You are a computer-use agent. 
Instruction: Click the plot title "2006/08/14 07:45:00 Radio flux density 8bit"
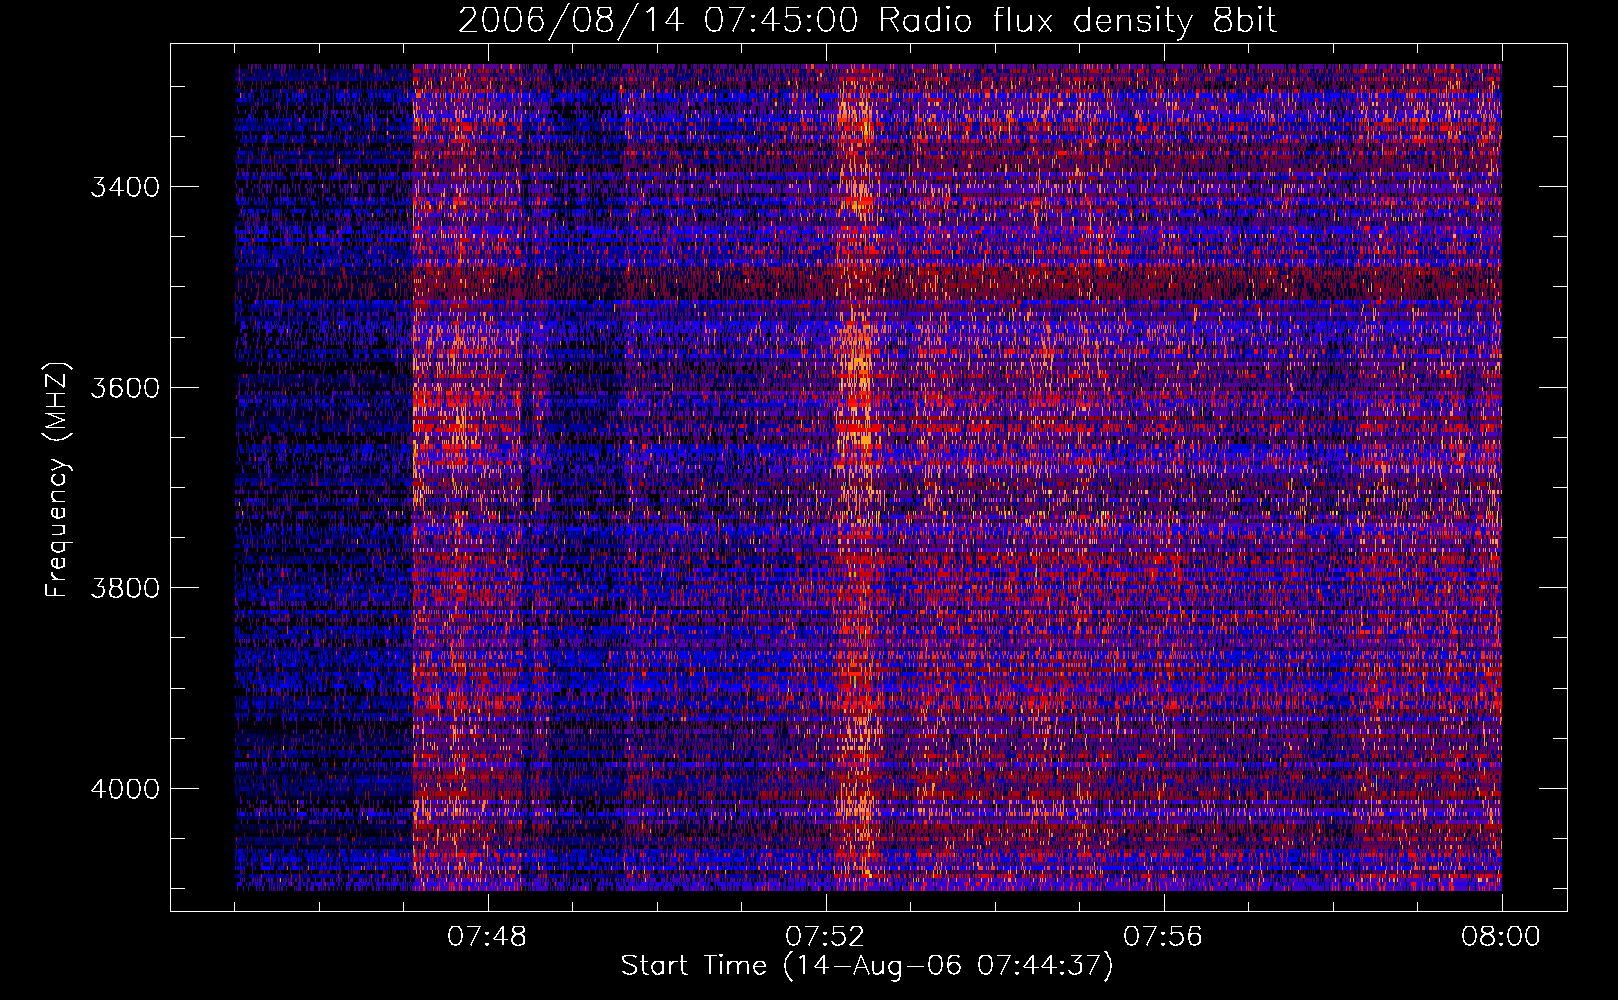868,21
